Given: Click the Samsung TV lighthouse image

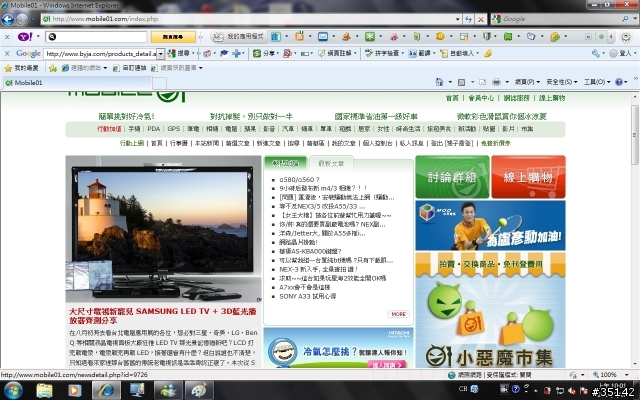Looking at the screenshot, I should pyautogui.click(x=163, y=229).
